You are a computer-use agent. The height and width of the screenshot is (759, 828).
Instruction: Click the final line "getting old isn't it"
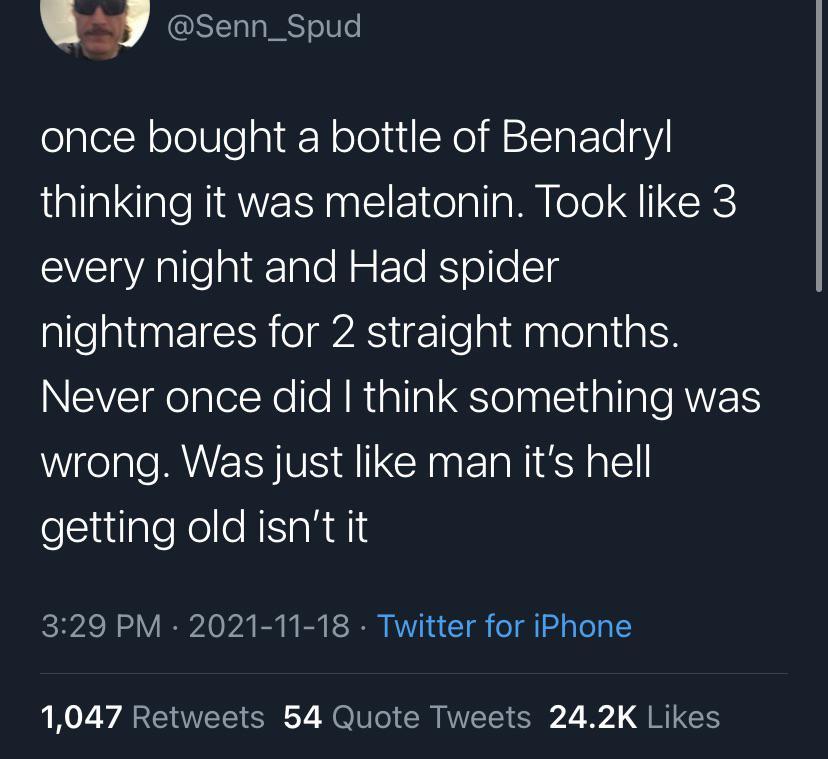[x=204, y=527]
